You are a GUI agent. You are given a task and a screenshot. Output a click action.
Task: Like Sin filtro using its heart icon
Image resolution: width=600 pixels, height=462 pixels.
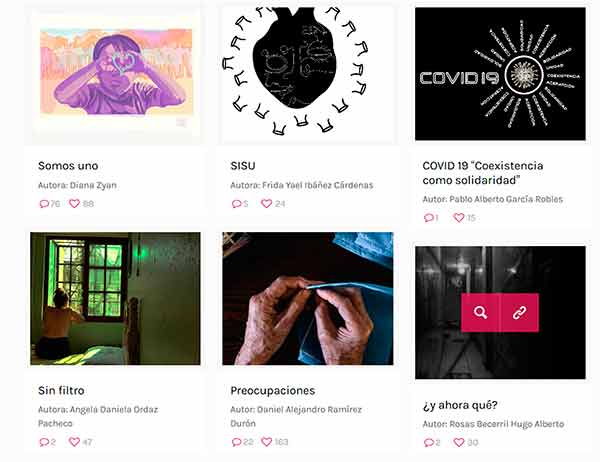tap(74, 442)
